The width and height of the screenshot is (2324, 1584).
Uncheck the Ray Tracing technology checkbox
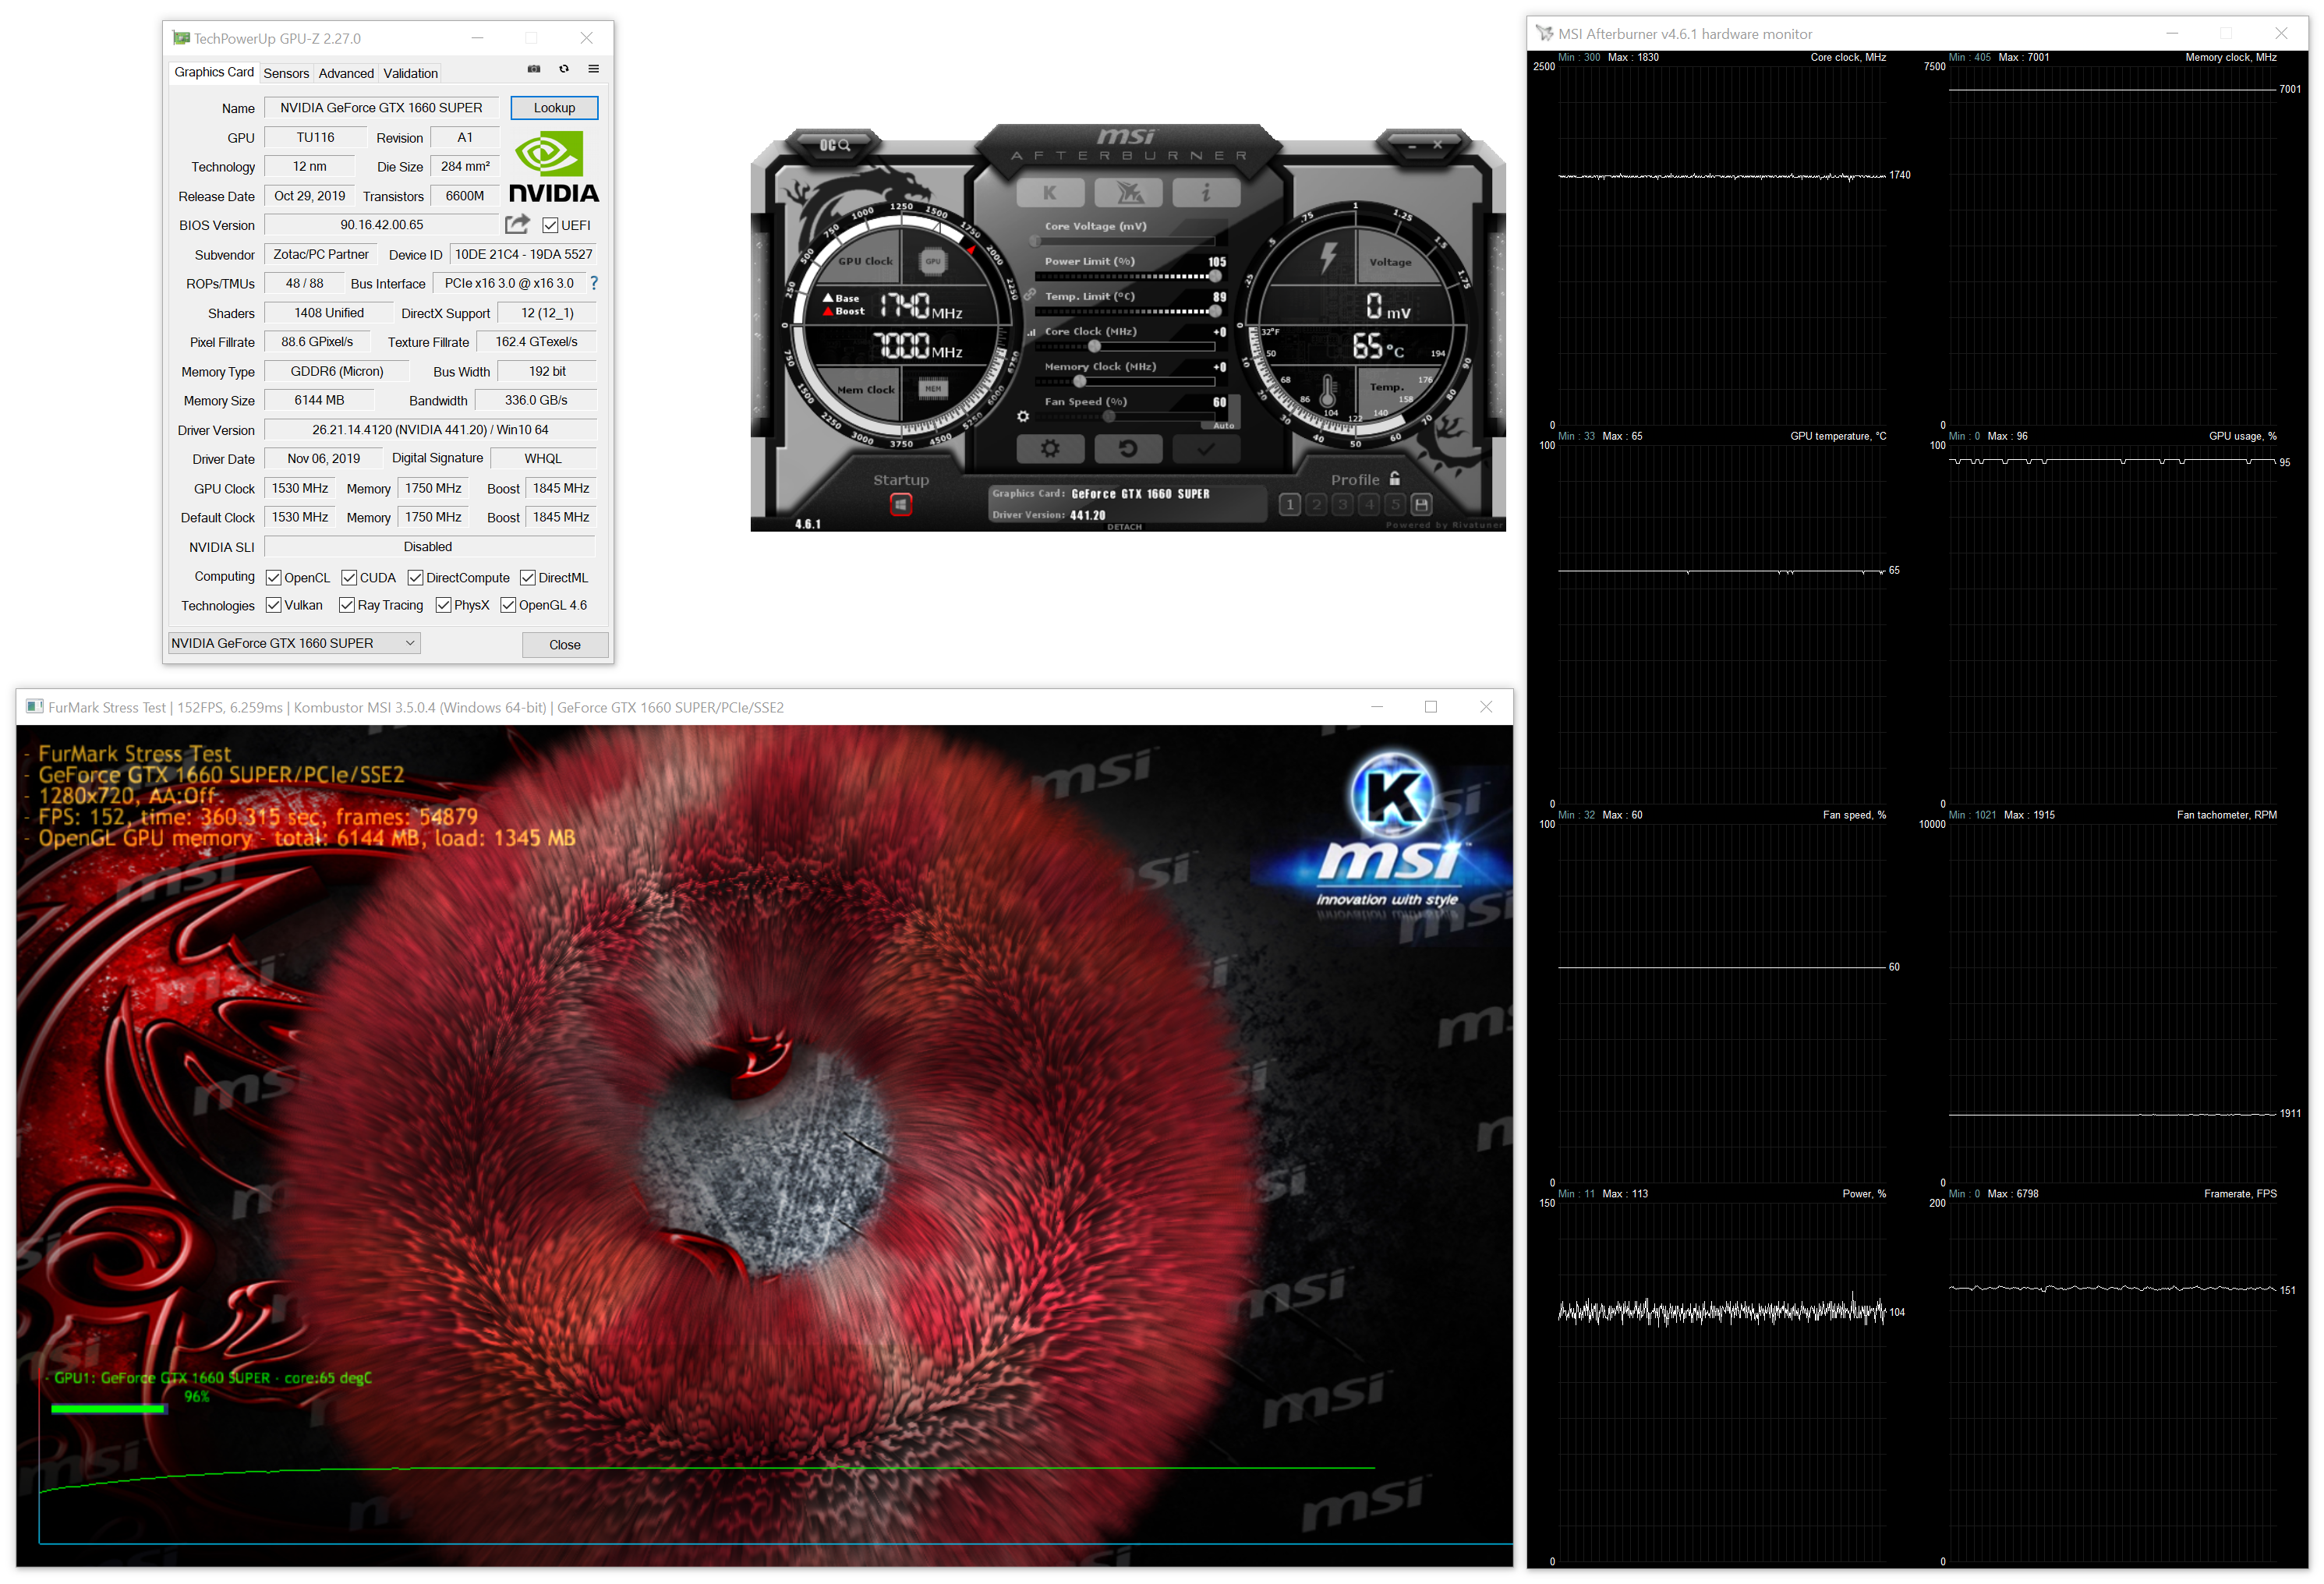tap(347, 604)
